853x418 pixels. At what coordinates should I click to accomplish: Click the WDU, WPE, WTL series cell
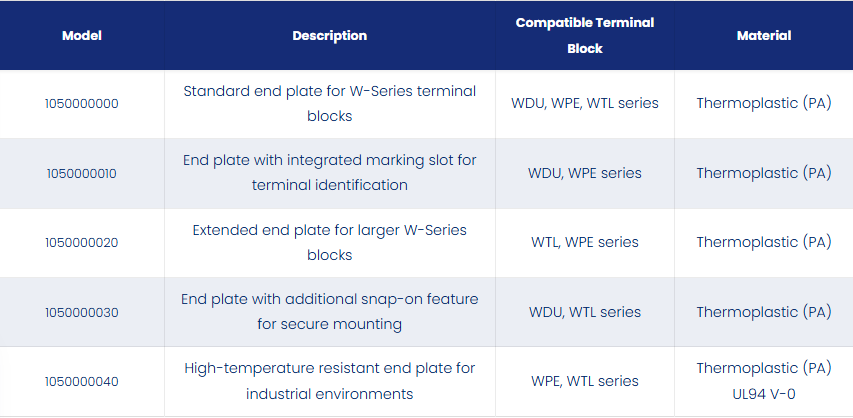[x=585, y=103]
